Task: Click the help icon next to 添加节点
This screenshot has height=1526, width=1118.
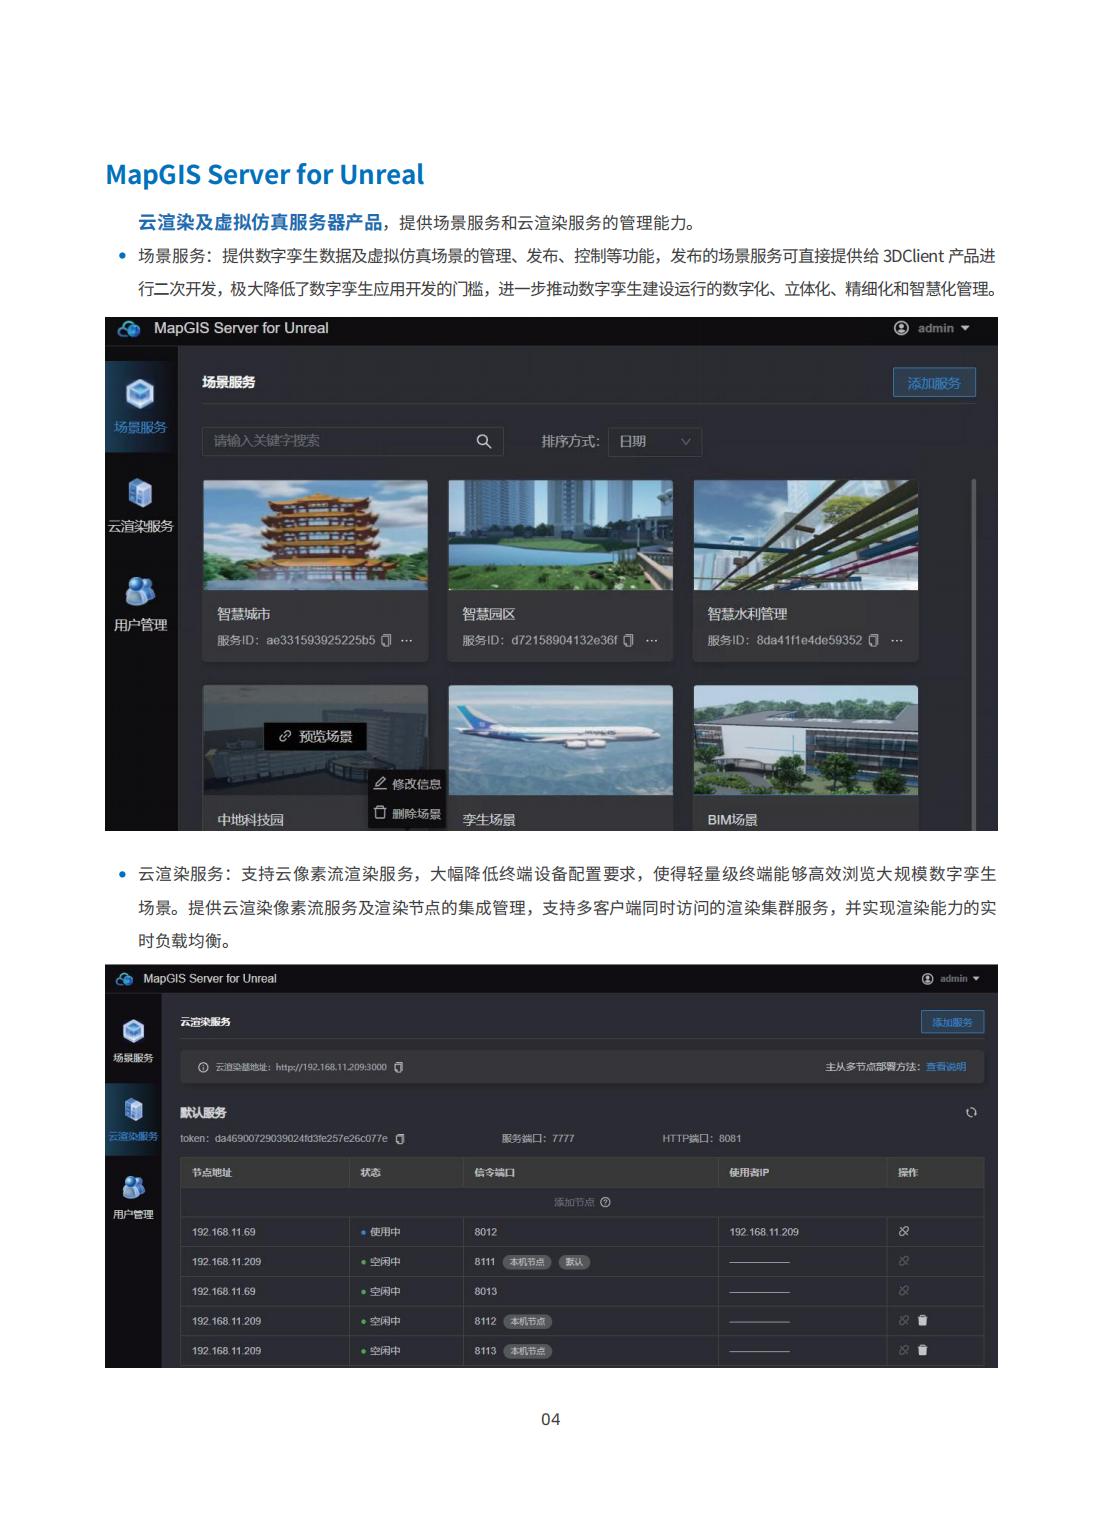Action: (605, 1202)
